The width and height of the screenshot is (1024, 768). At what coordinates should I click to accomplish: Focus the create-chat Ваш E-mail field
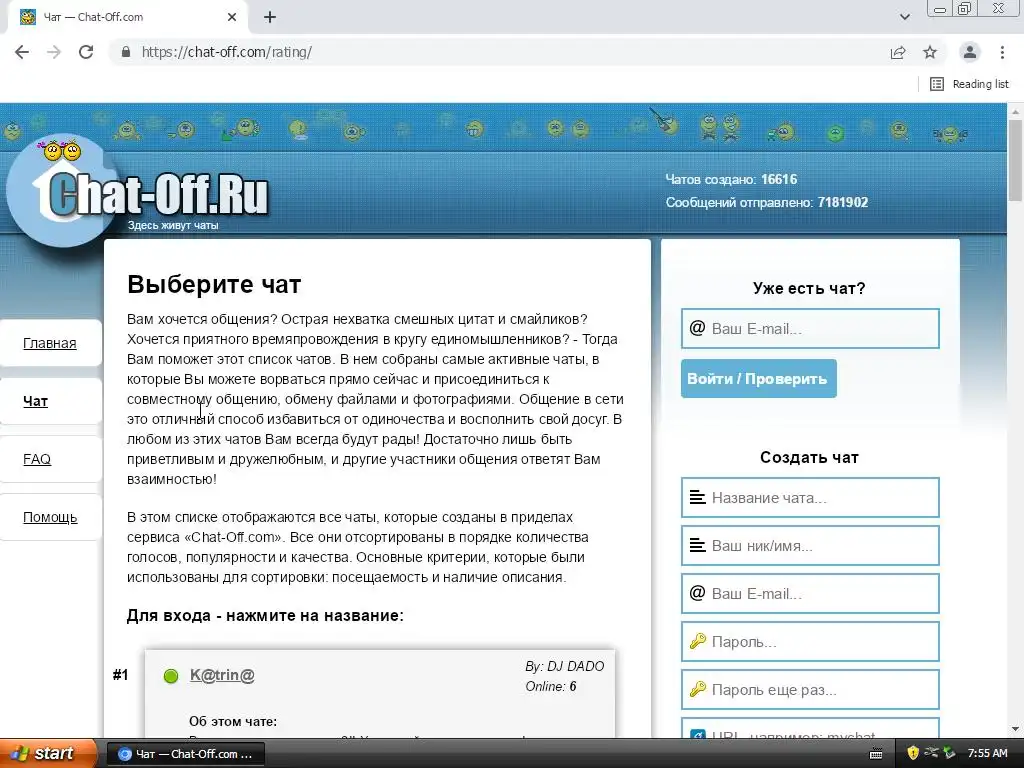pos(810,594)
